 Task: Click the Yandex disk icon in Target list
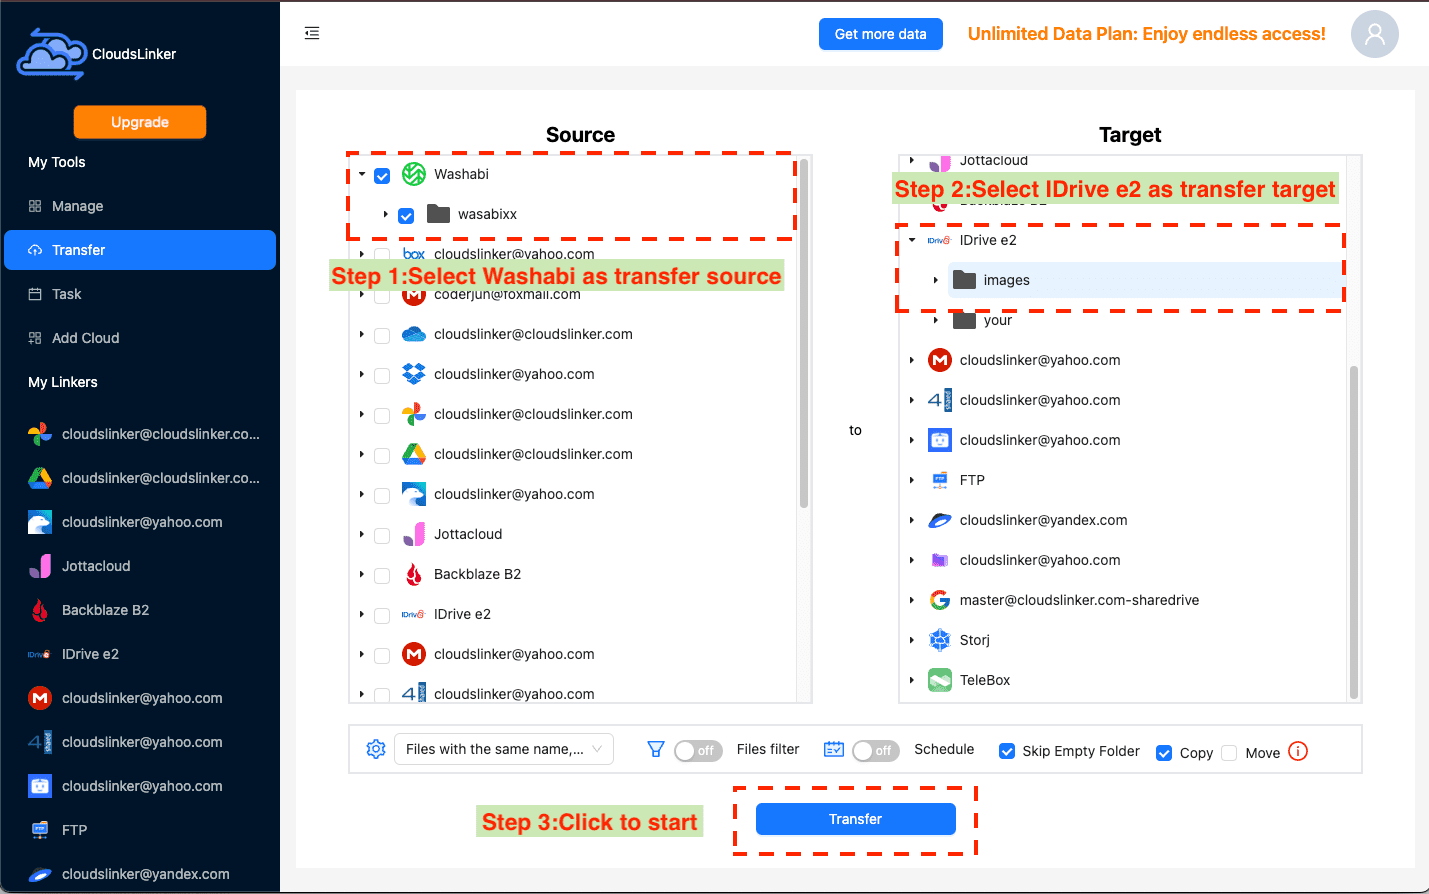[940, 520]
